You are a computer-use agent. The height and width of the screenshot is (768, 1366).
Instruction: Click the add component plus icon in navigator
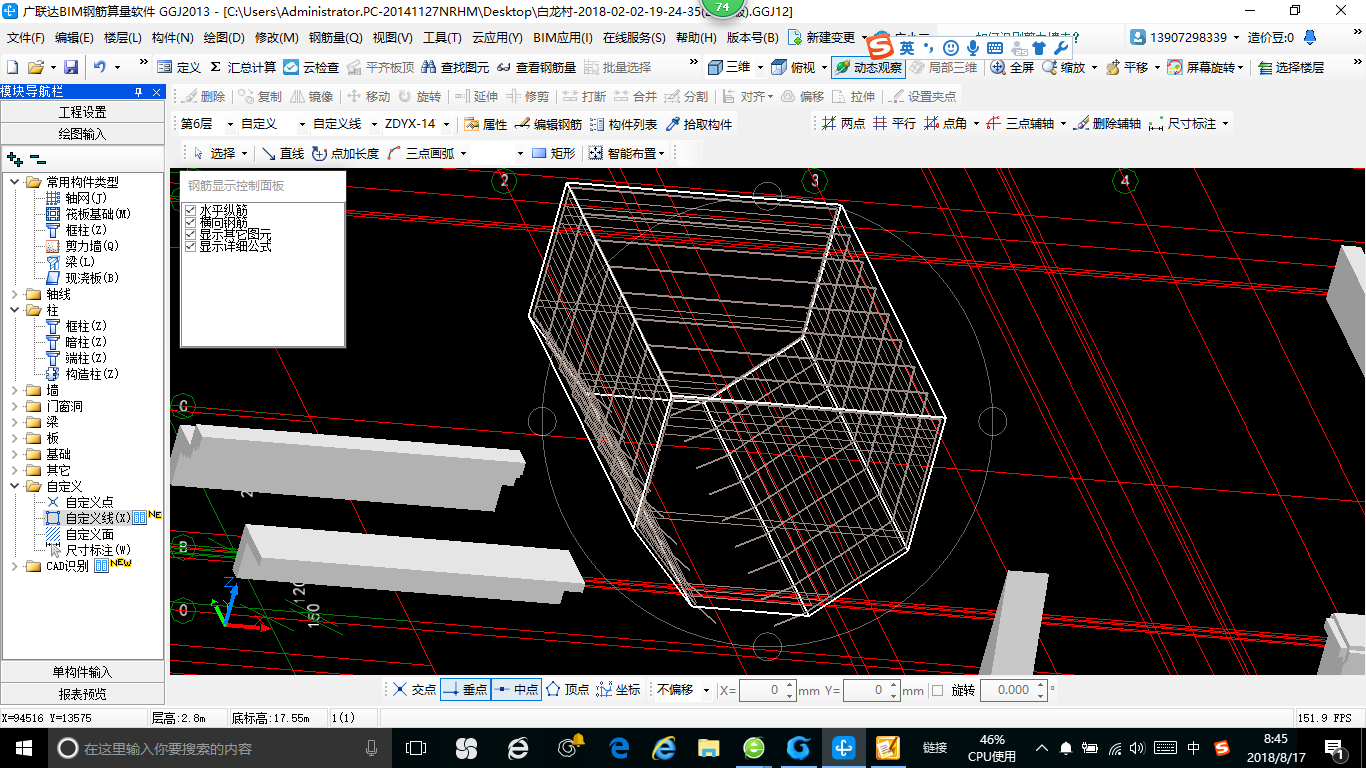click(x=15, y=158)
